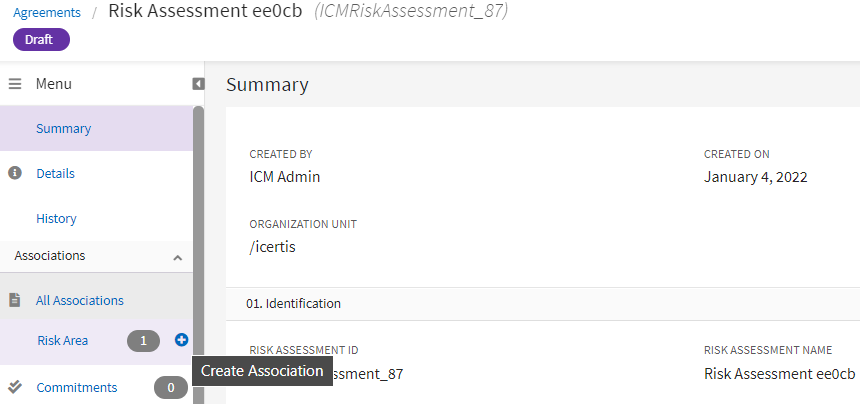Collapse the Associations section chevron
This screenshot has width=860, height=404.
pyautogui.click(x=178, y=257)
